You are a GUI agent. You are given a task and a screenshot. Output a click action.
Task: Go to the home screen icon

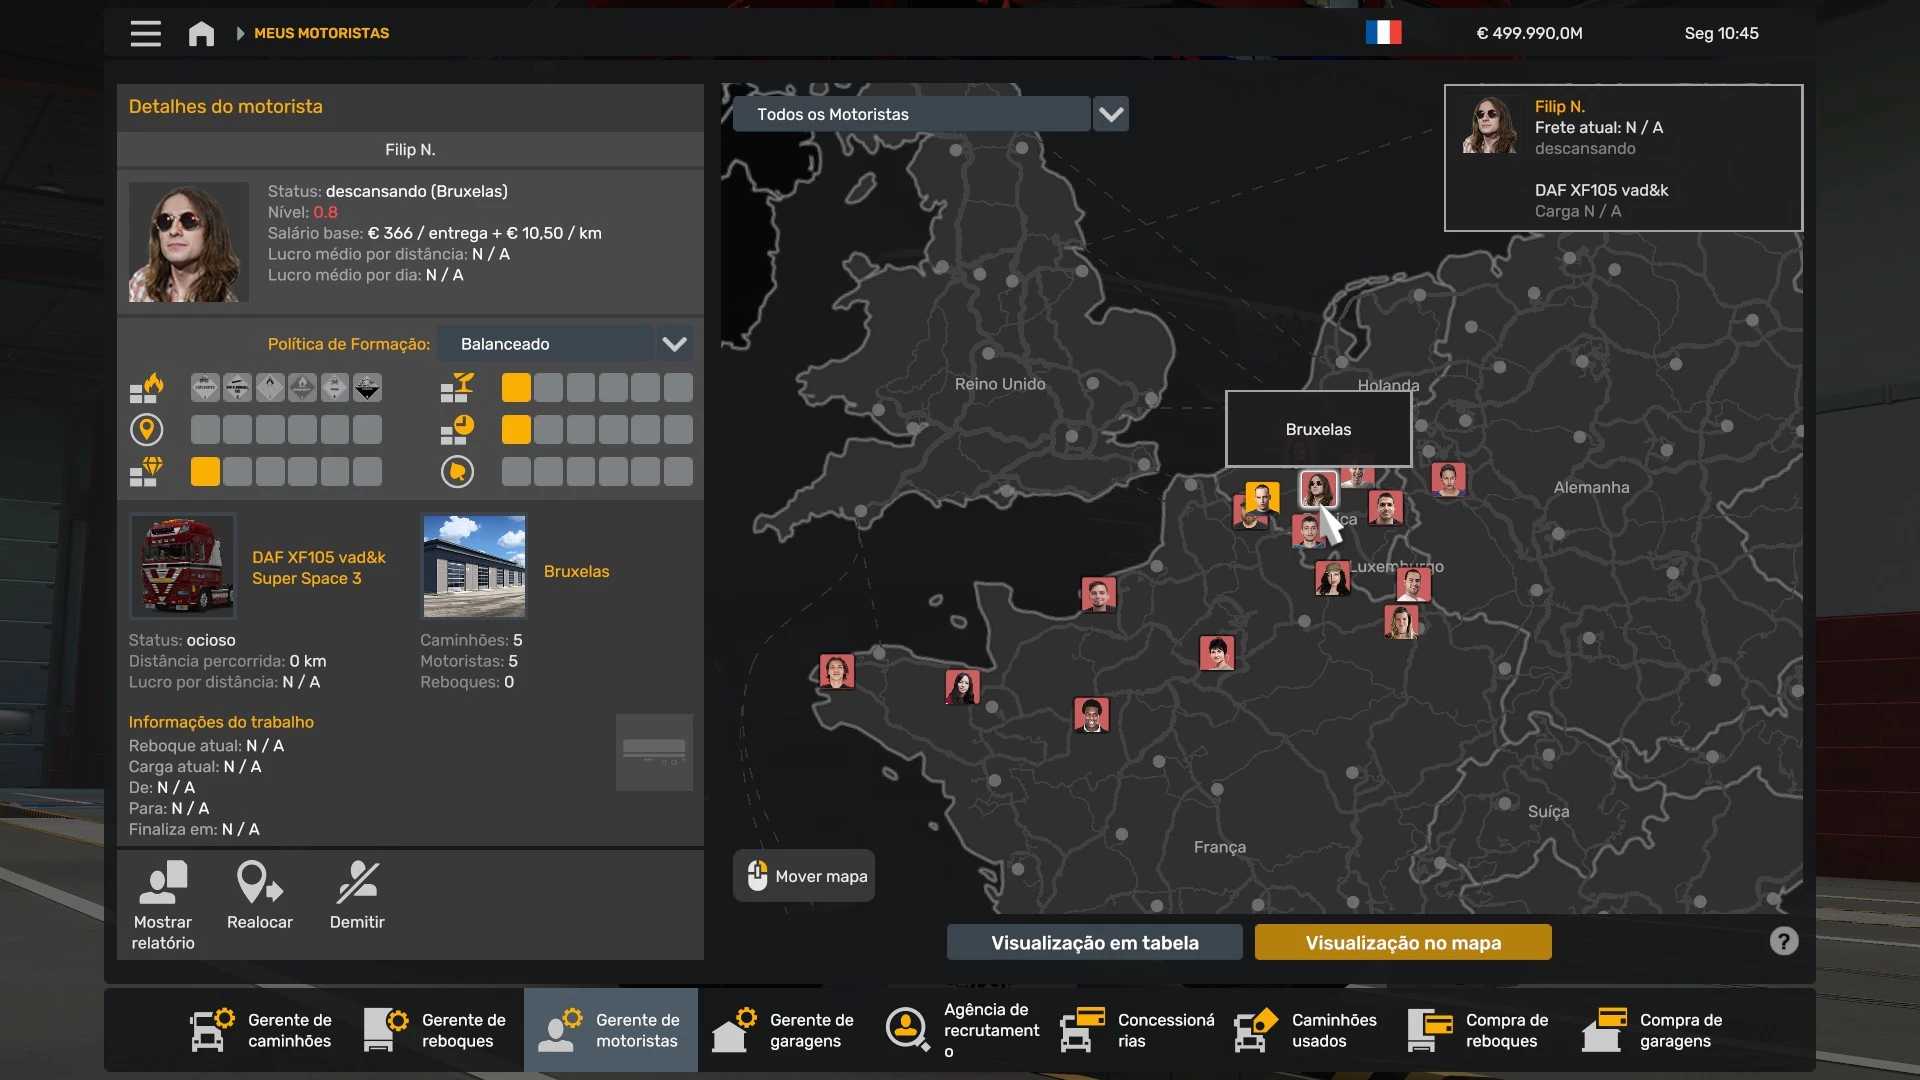(x=201, y=33)
